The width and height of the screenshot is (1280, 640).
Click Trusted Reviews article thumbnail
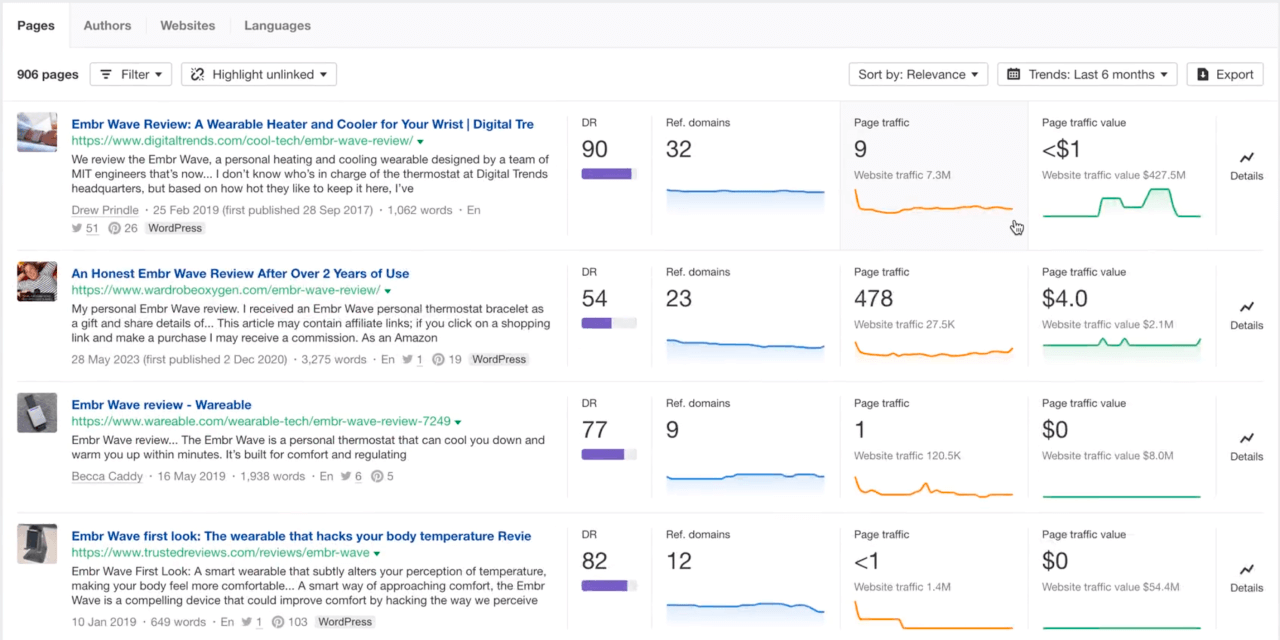pyautogui.click(x=37, y=544)
